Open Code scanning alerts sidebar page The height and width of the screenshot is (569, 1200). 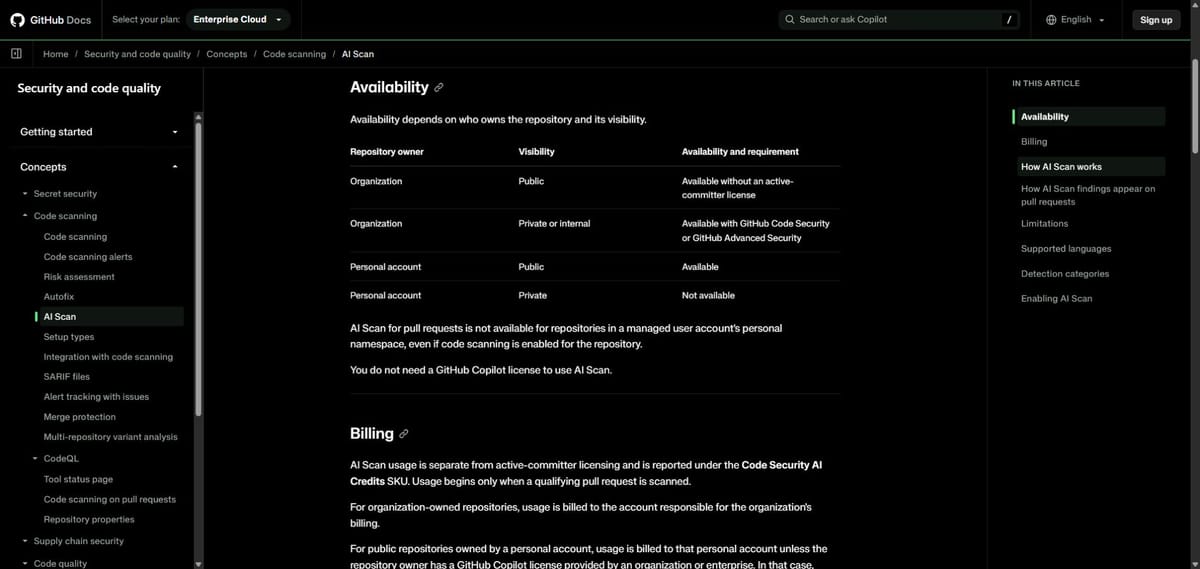coord(88,257)
